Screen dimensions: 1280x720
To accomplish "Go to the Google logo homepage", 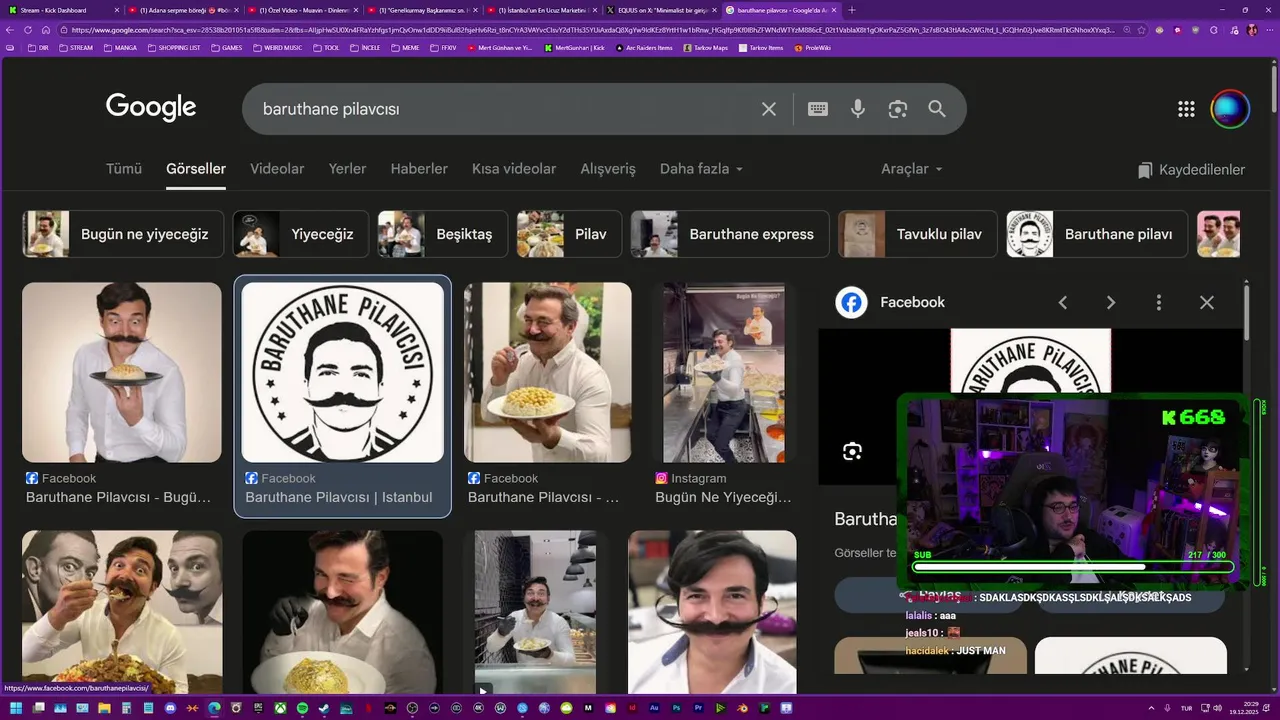I will [x=151, y=108].
